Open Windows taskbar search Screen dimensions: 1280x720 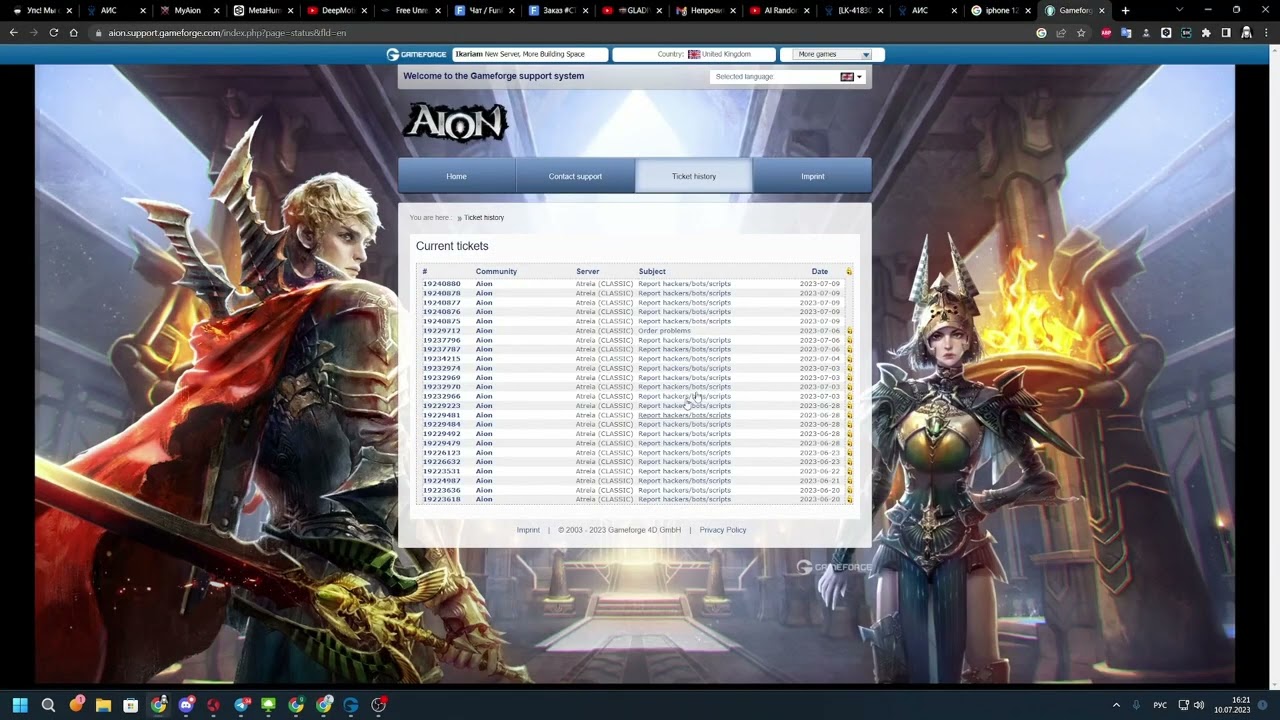tap(48, 705)
